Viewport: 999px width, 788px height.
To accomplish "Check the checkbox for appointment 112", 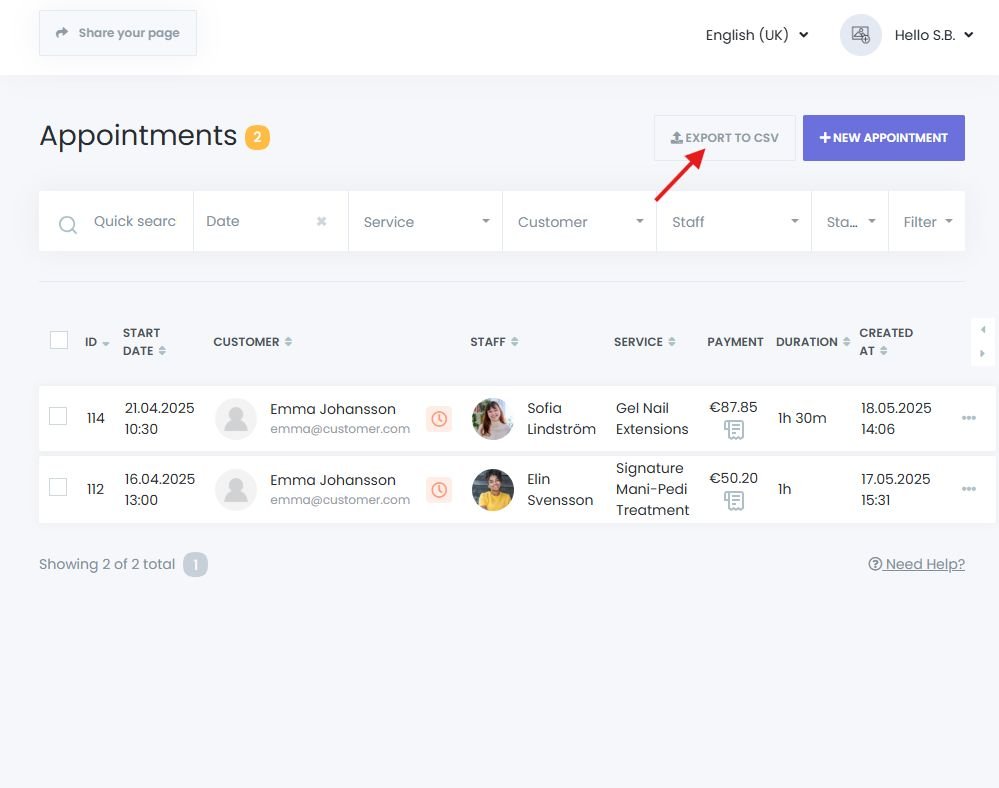I will point(57,488).
